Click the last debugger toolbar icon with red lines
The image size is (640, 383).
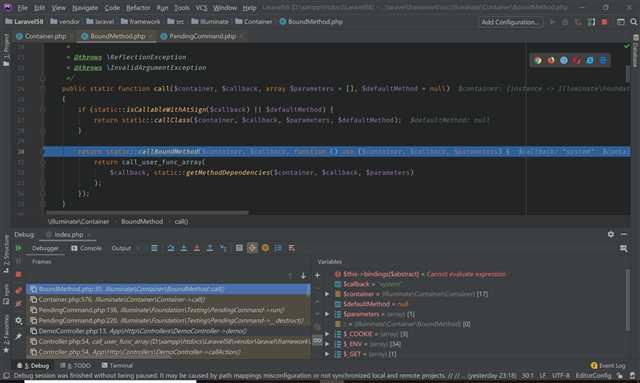coord(291,248)
